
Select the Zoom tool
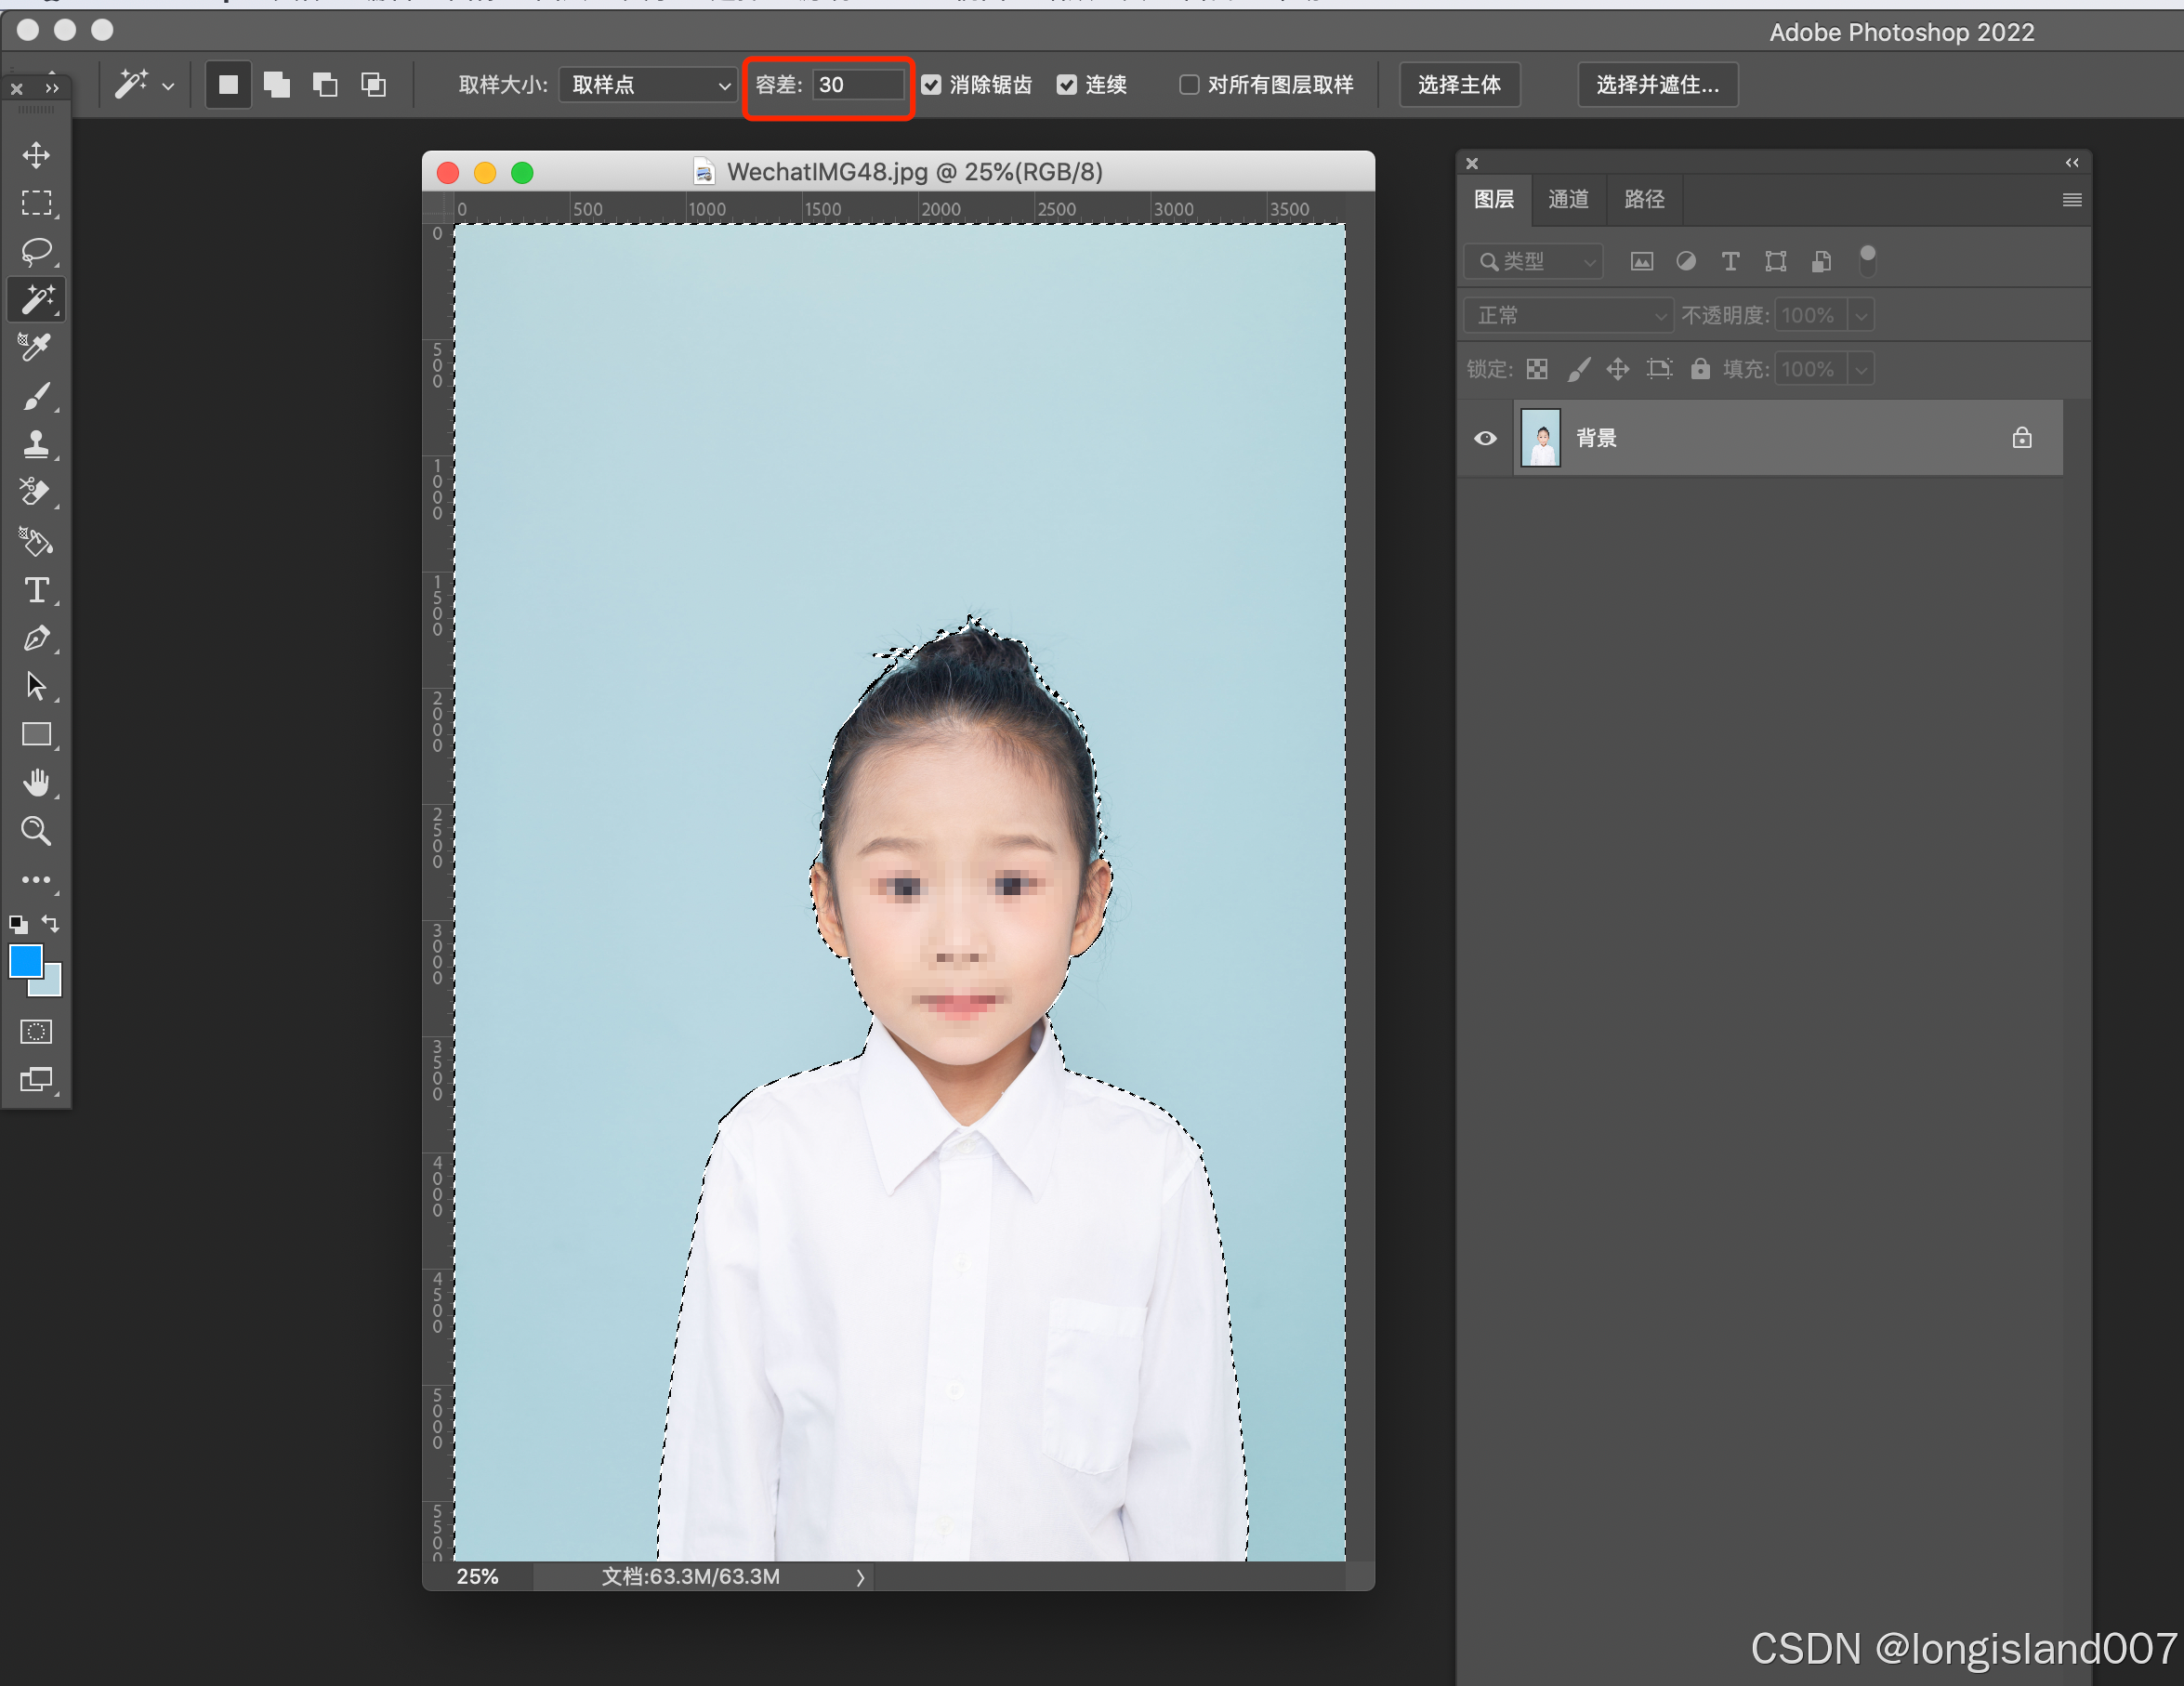point(37,830)
